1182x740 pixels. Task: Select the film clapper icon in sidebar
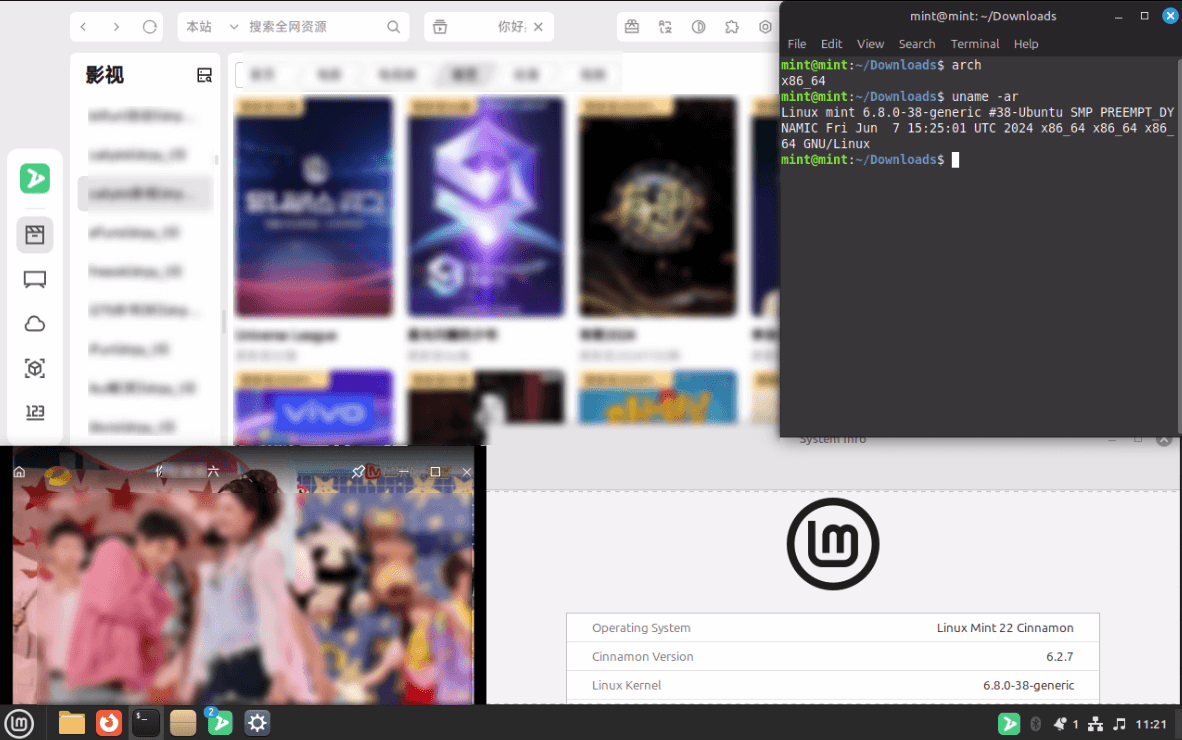tap(35, 235)
